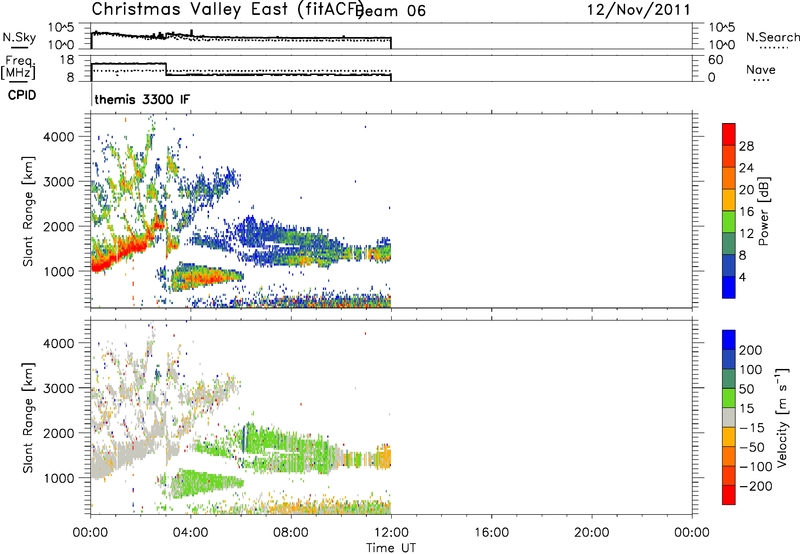Click the N.Sky legend label
Image resolution: width=800 pixels, height=554 pixels.
pos(19,37)
